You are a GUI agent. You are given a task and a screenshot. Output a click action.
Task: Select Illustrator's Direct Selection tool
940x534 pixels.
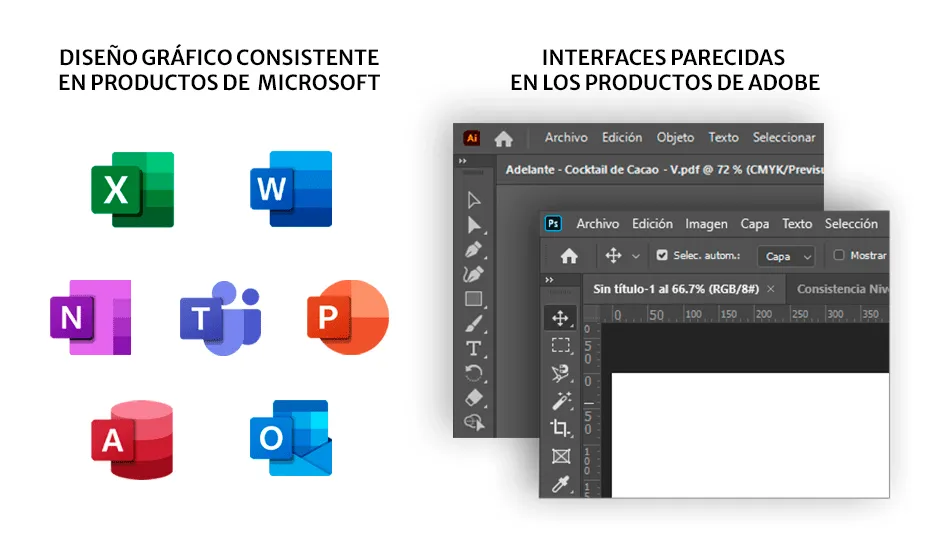click(474, 225)
